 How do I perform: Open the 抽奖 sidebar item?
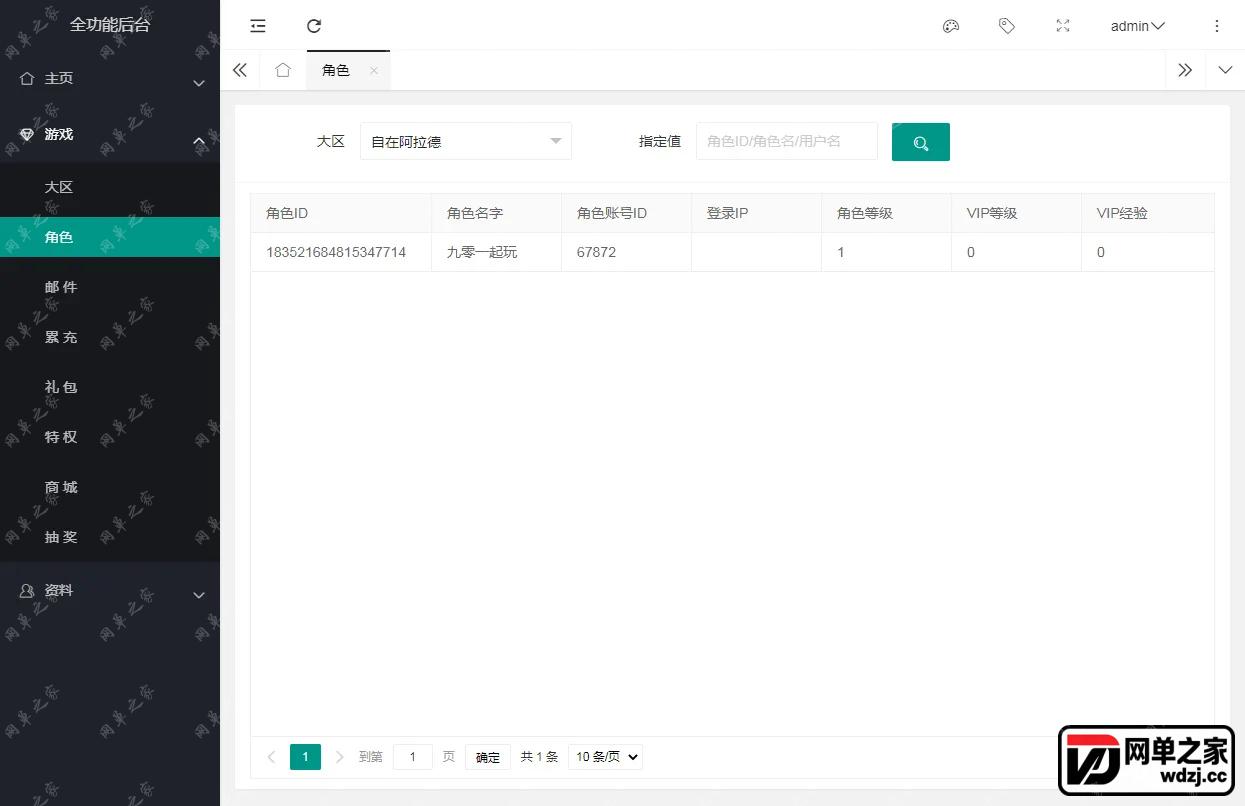click(110, 537)
